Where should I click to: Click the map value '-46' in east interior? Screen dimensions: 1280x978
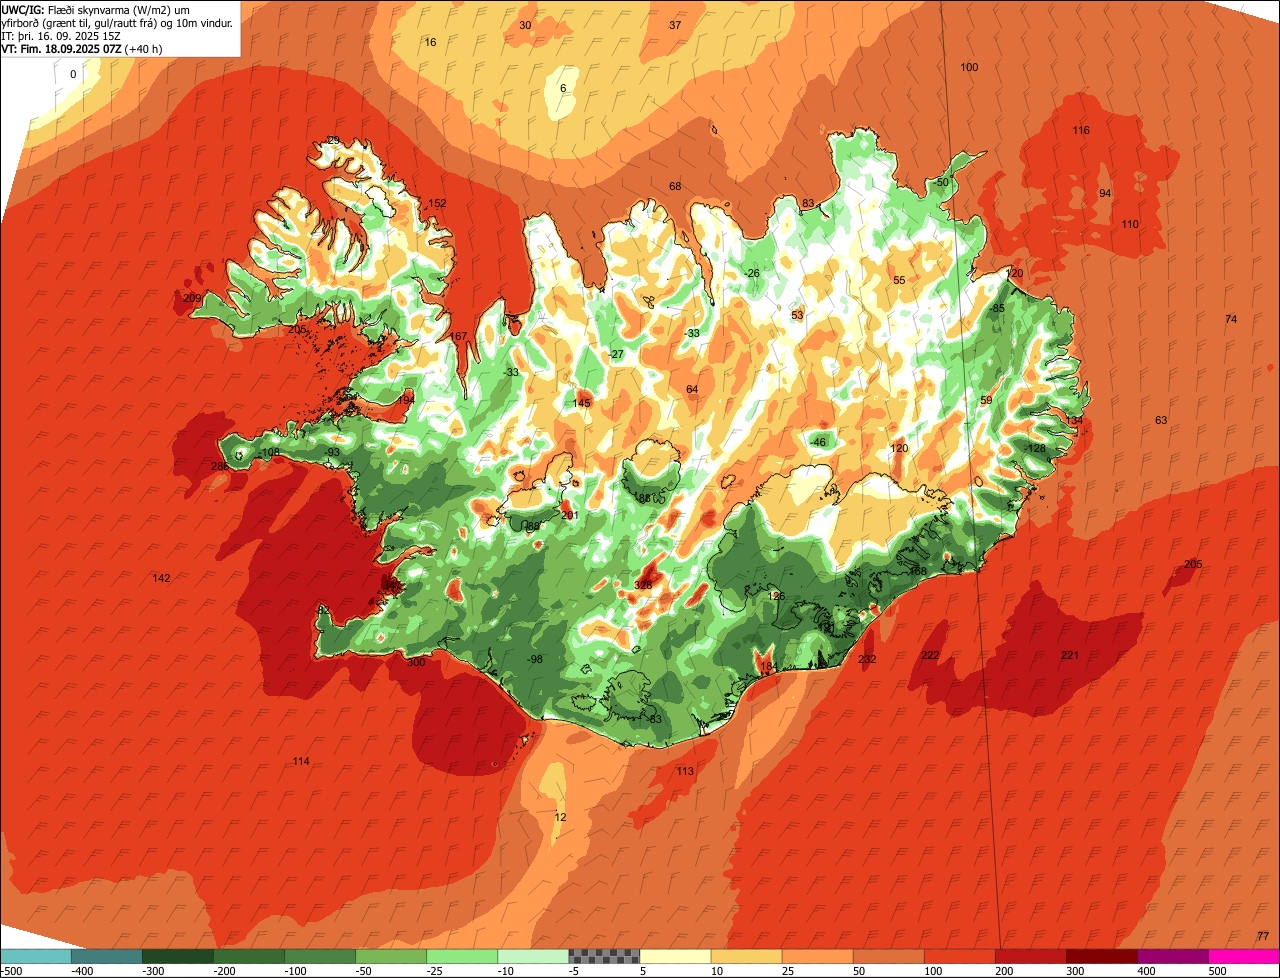point(818,442)
